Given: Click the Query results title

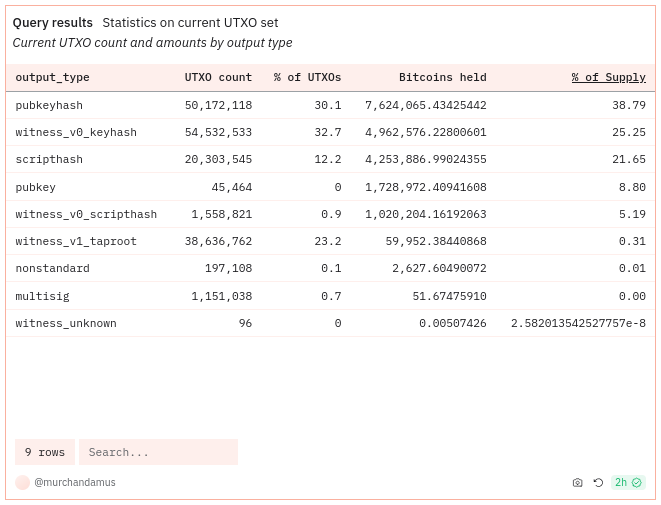Looking at the screenshot, I should click(x=52, y=22).
